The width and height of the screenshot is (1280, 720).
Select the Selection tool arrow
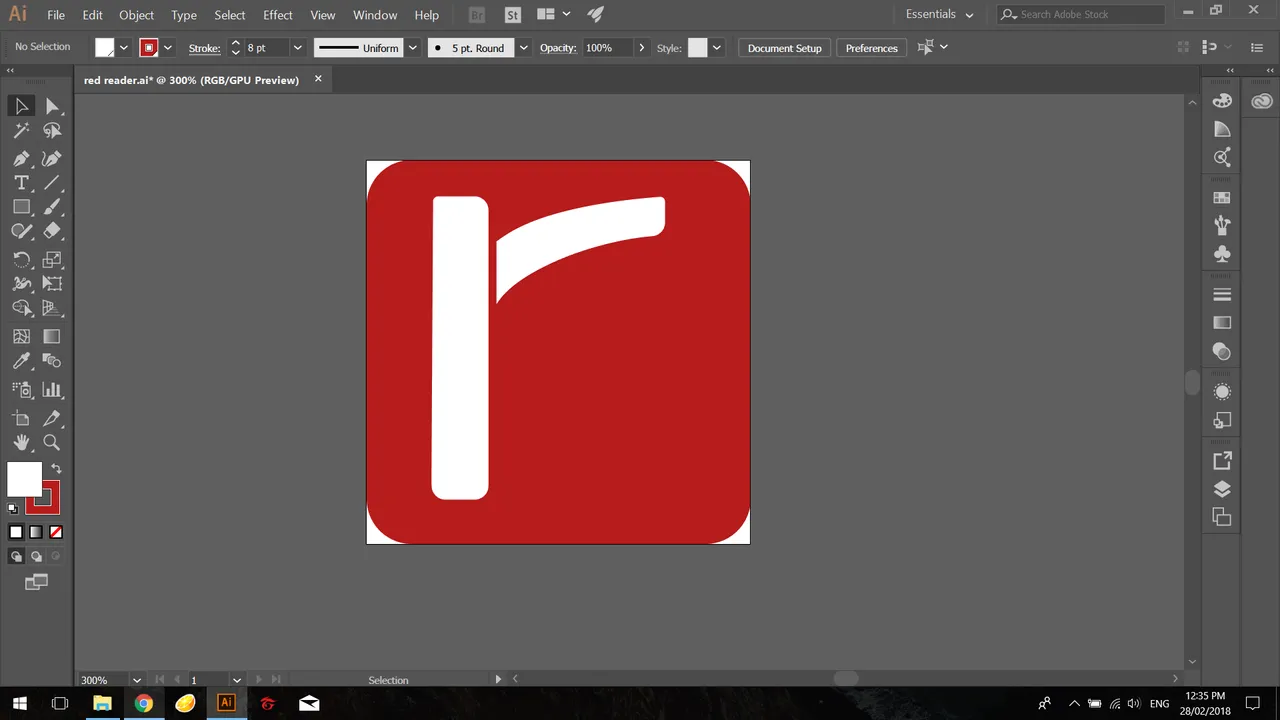point(21,106)
